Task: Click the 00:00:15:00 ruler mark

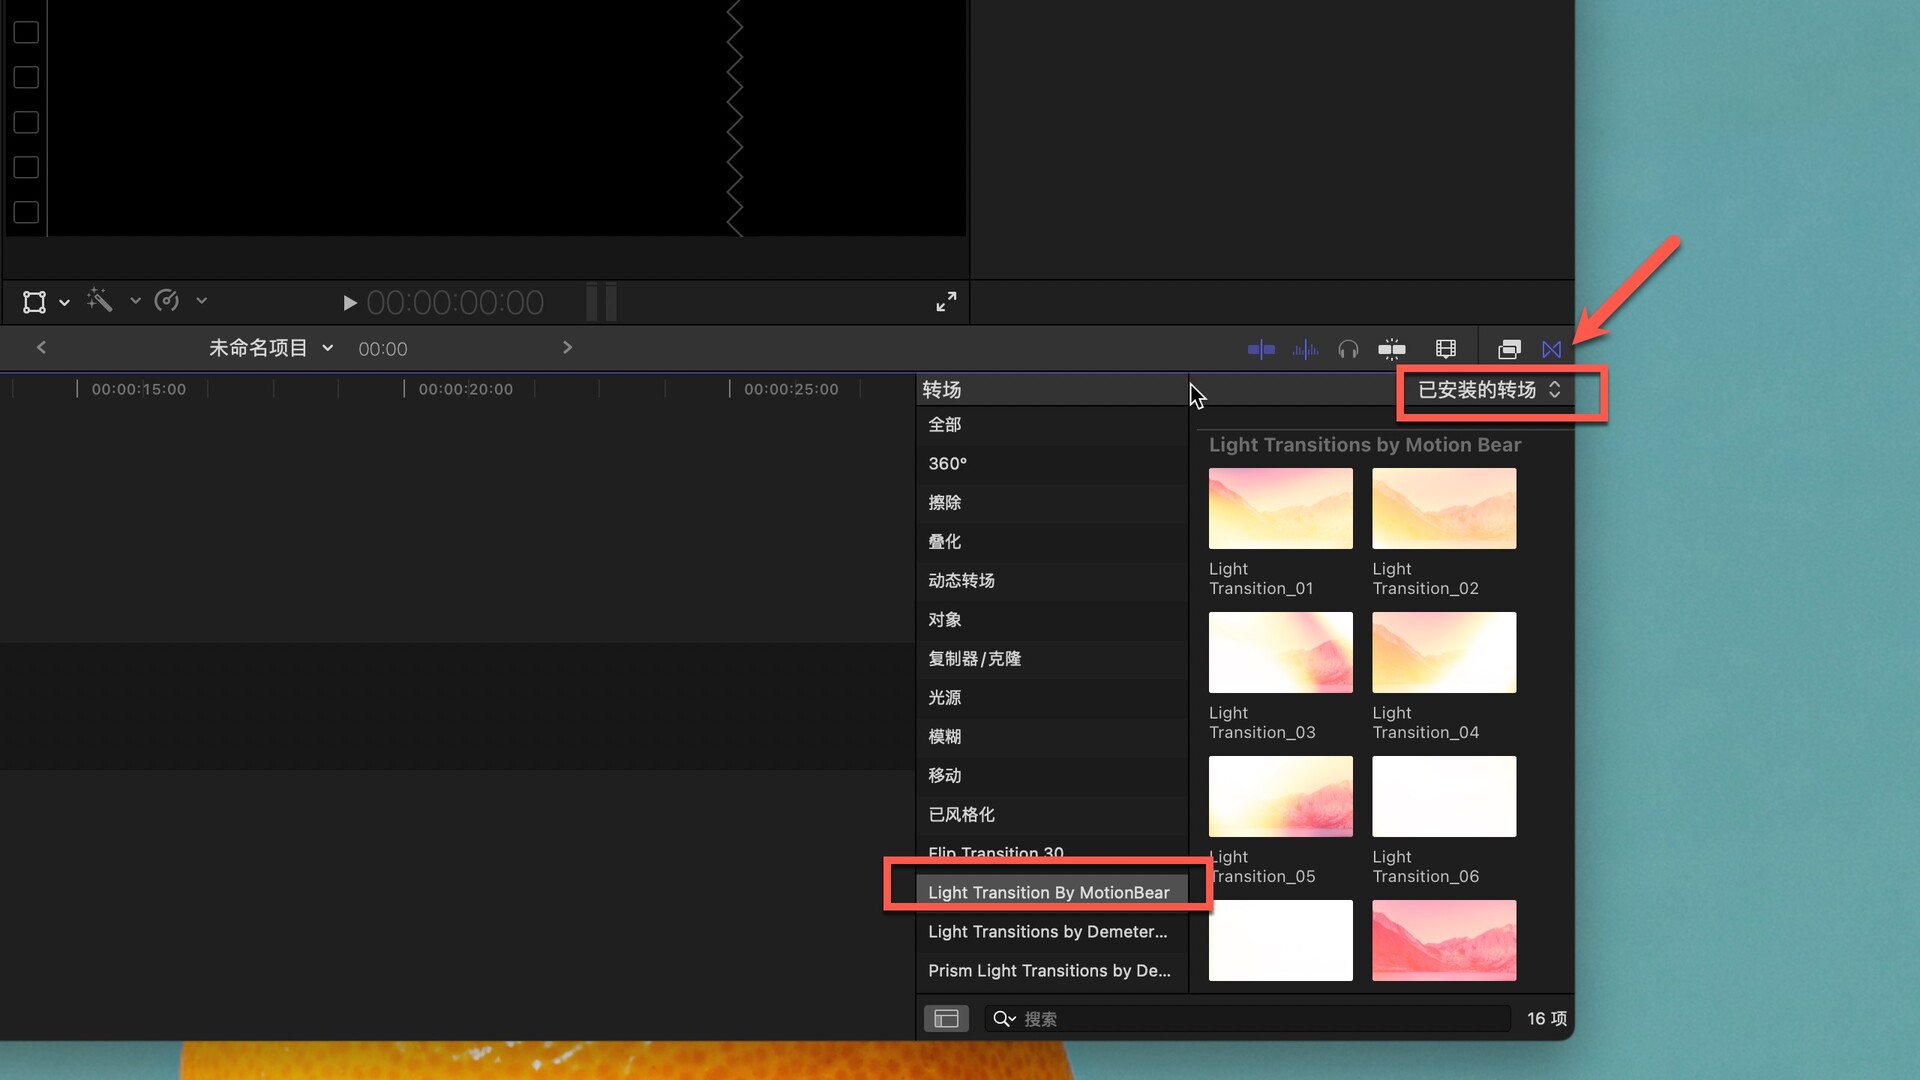Action: point(139,389)
